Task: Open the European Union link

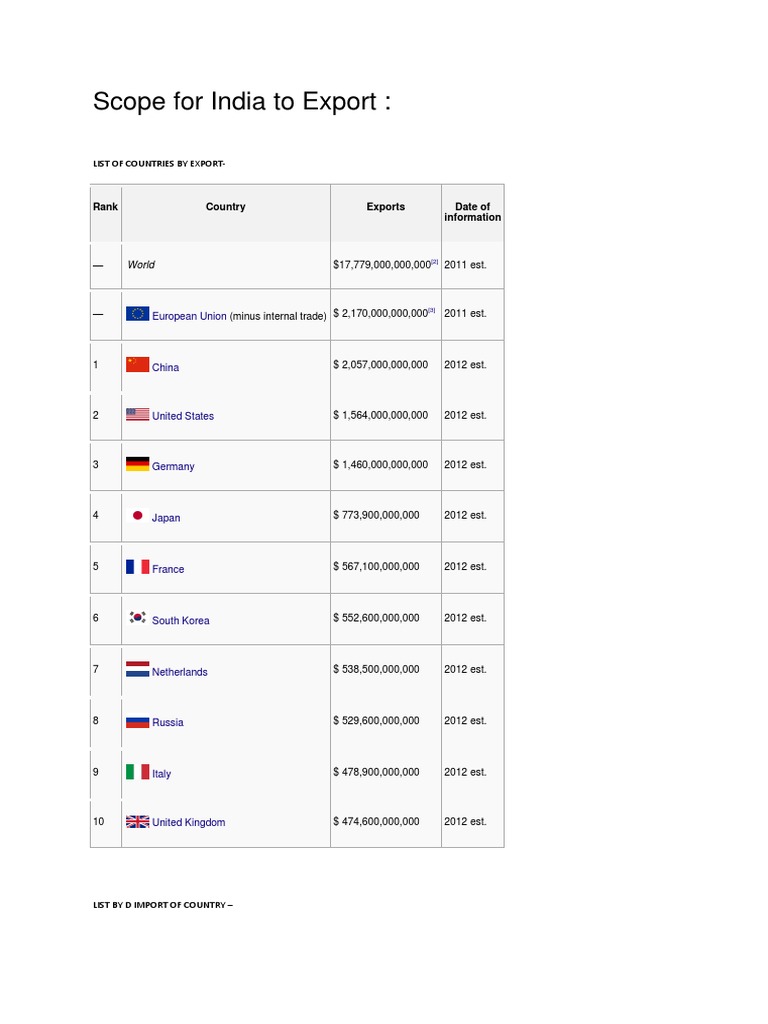Action: tap(189, 316)
